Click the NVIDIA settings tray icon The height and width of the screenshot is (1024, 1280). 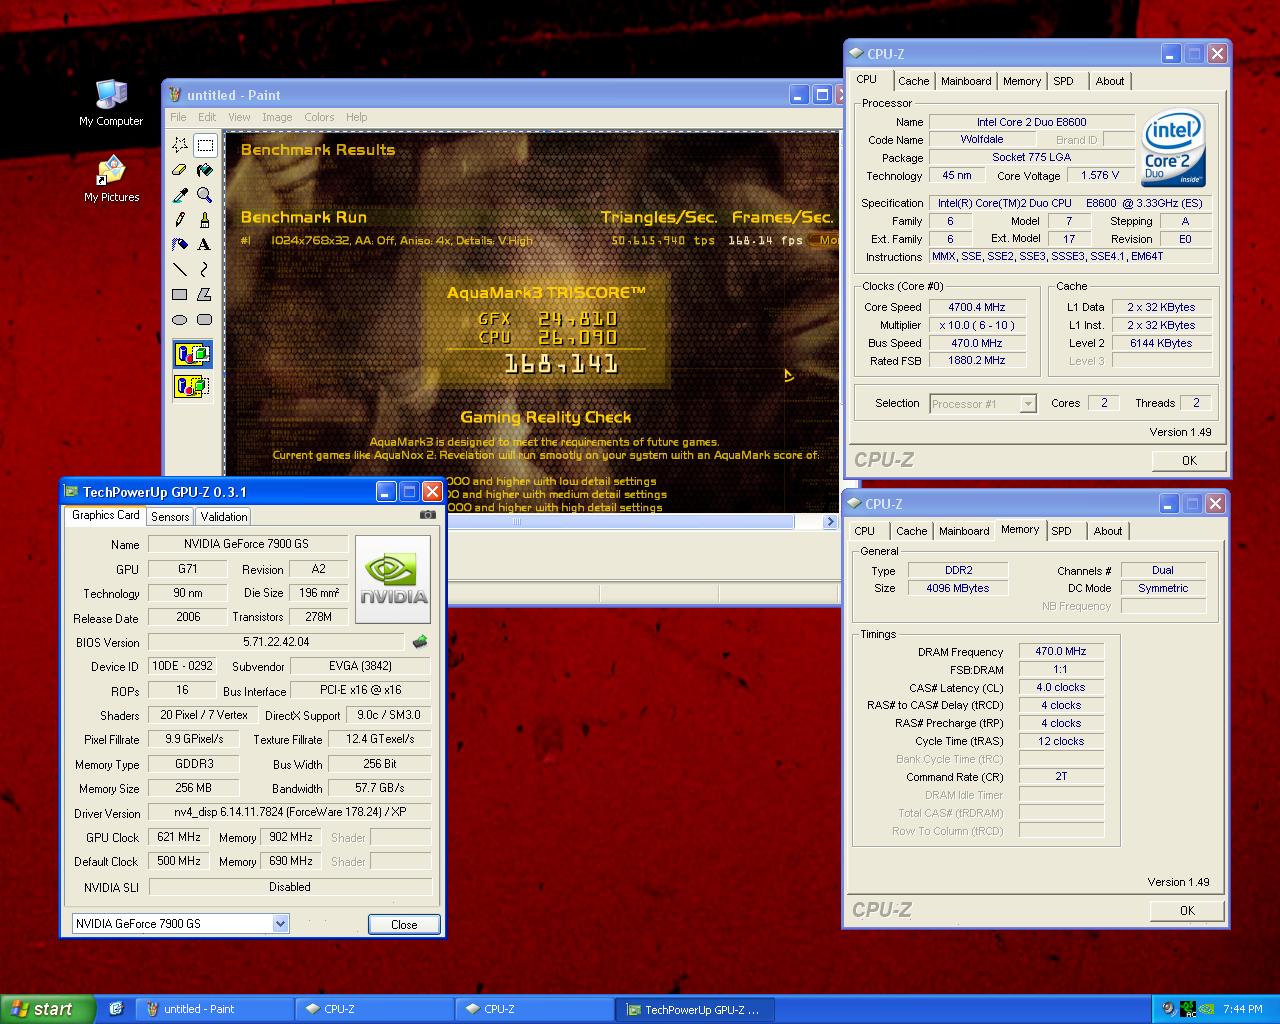tap(1207, 1009)
